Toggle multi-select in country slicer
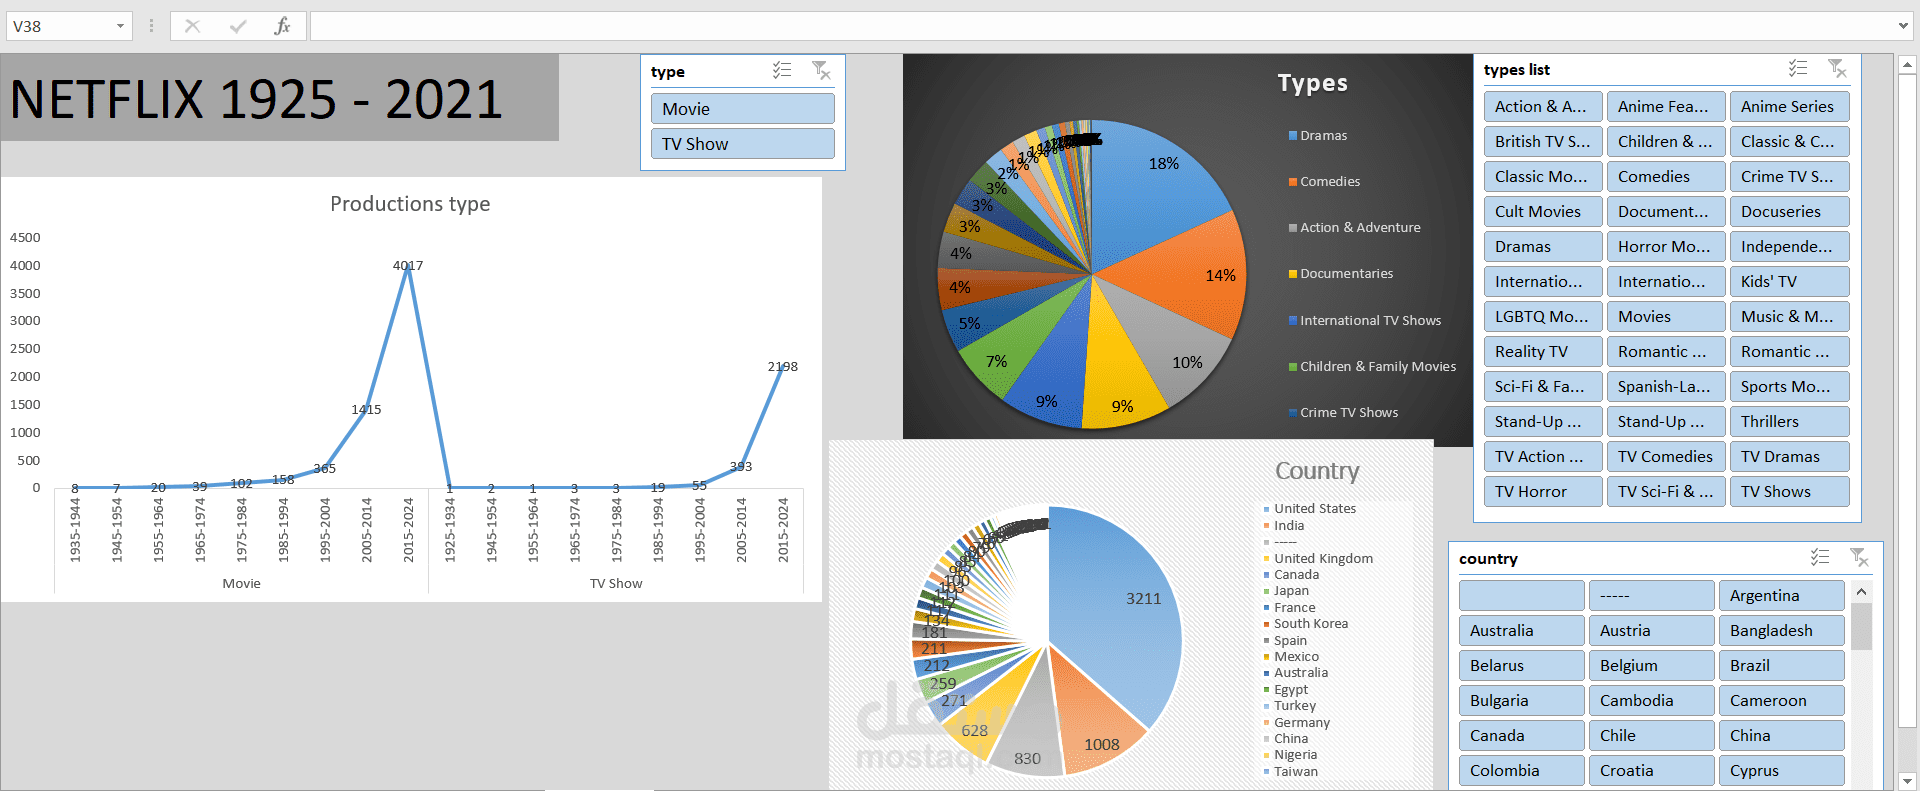Image resolution: width=1920 pixels, height=791 pixels. pyautogui.click(x=1820, y=557)
